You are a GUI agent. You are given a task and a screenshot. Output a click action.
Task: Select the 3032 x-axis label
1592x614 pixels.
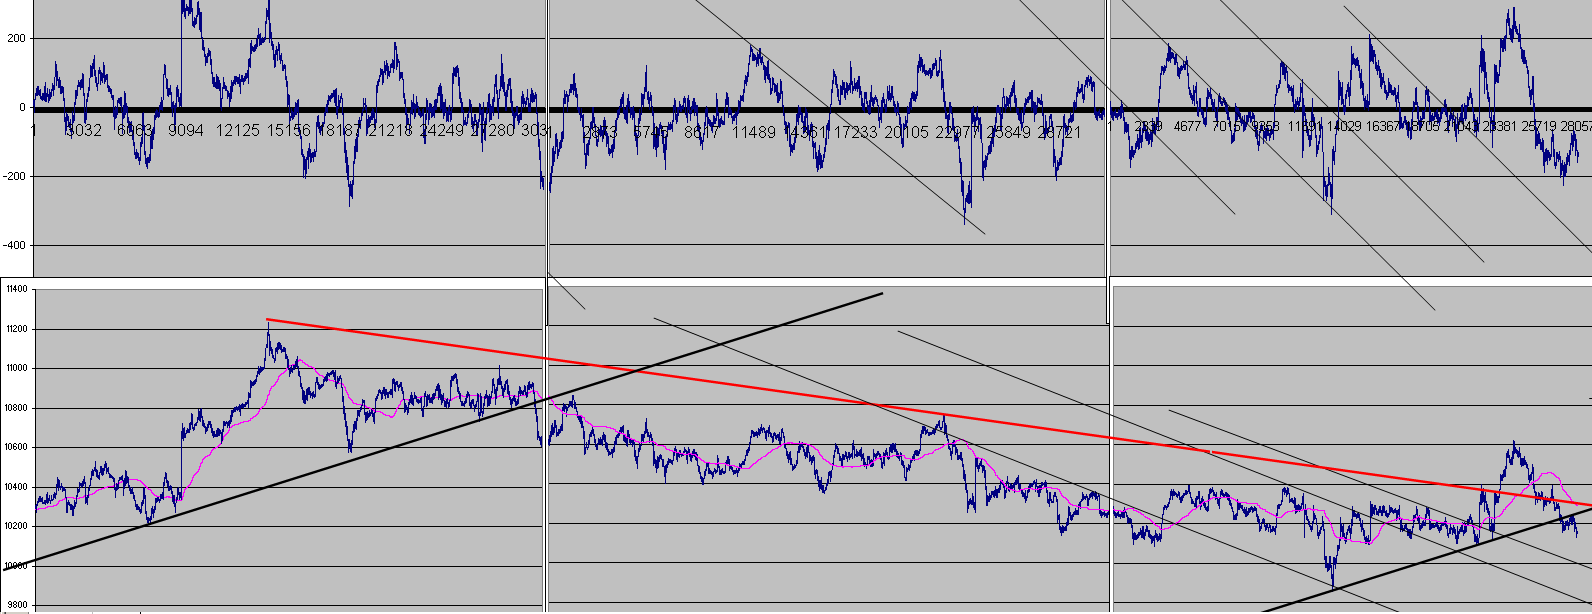[83, 131]
